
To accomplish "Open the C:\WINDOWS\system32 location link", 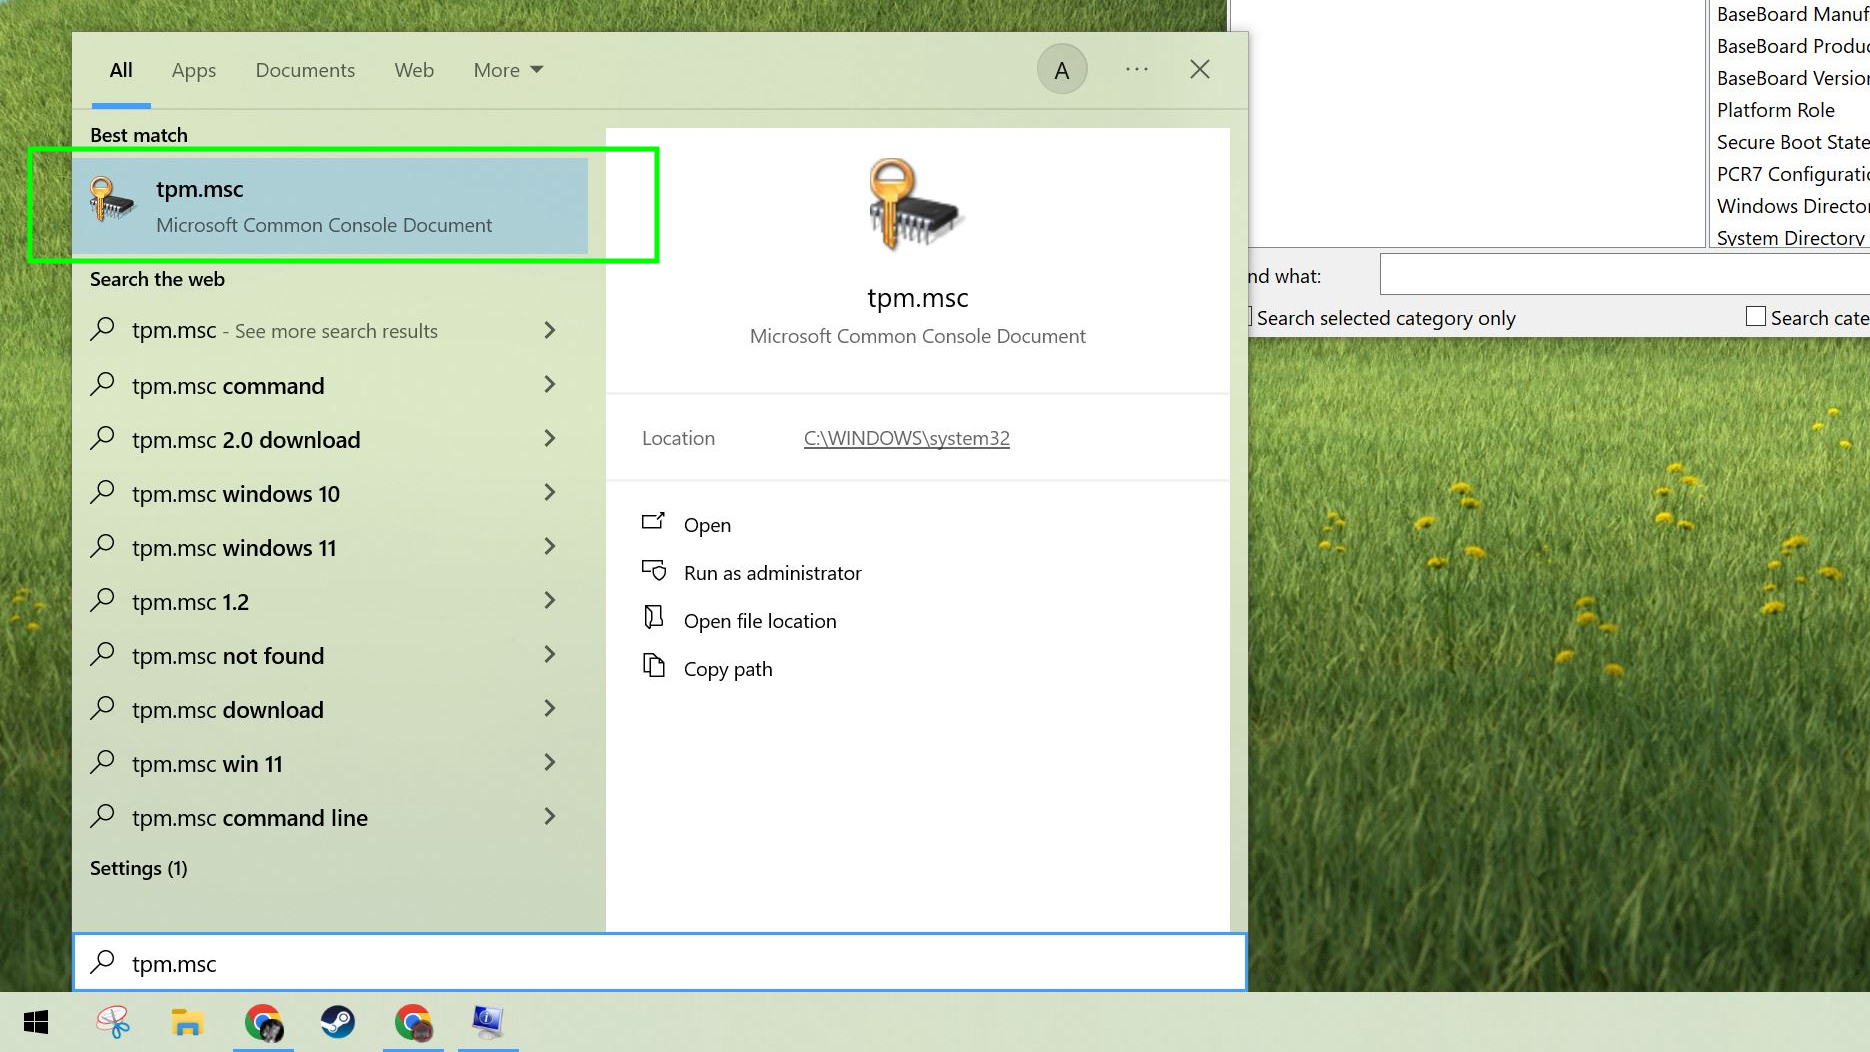I will tap(906, 438).
